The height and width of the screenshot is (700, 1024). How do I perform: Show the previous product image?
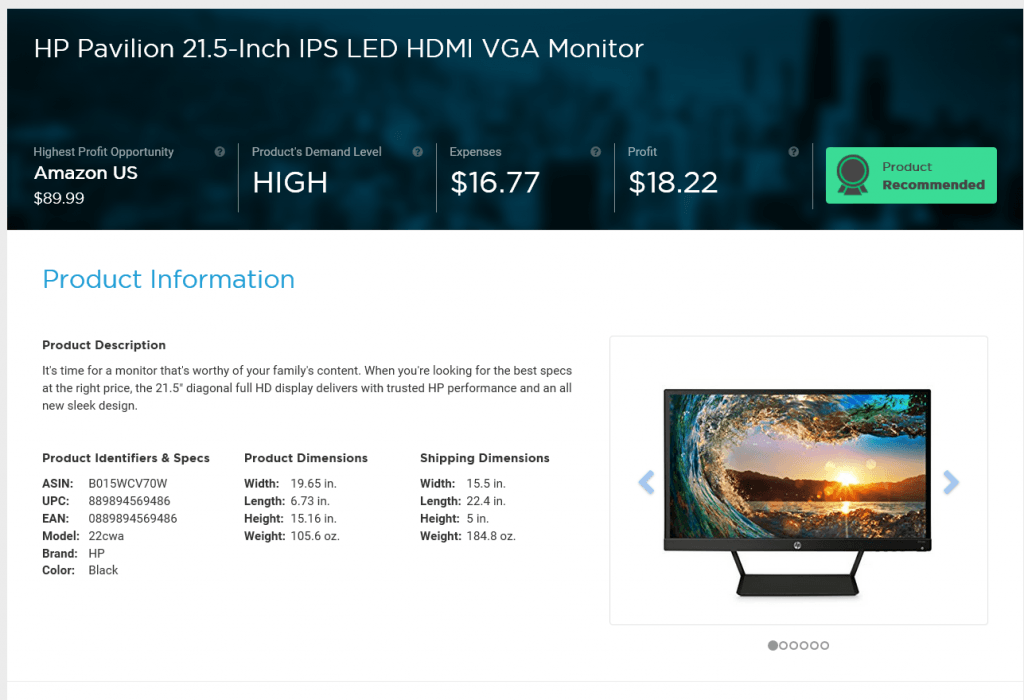(646, 483)
